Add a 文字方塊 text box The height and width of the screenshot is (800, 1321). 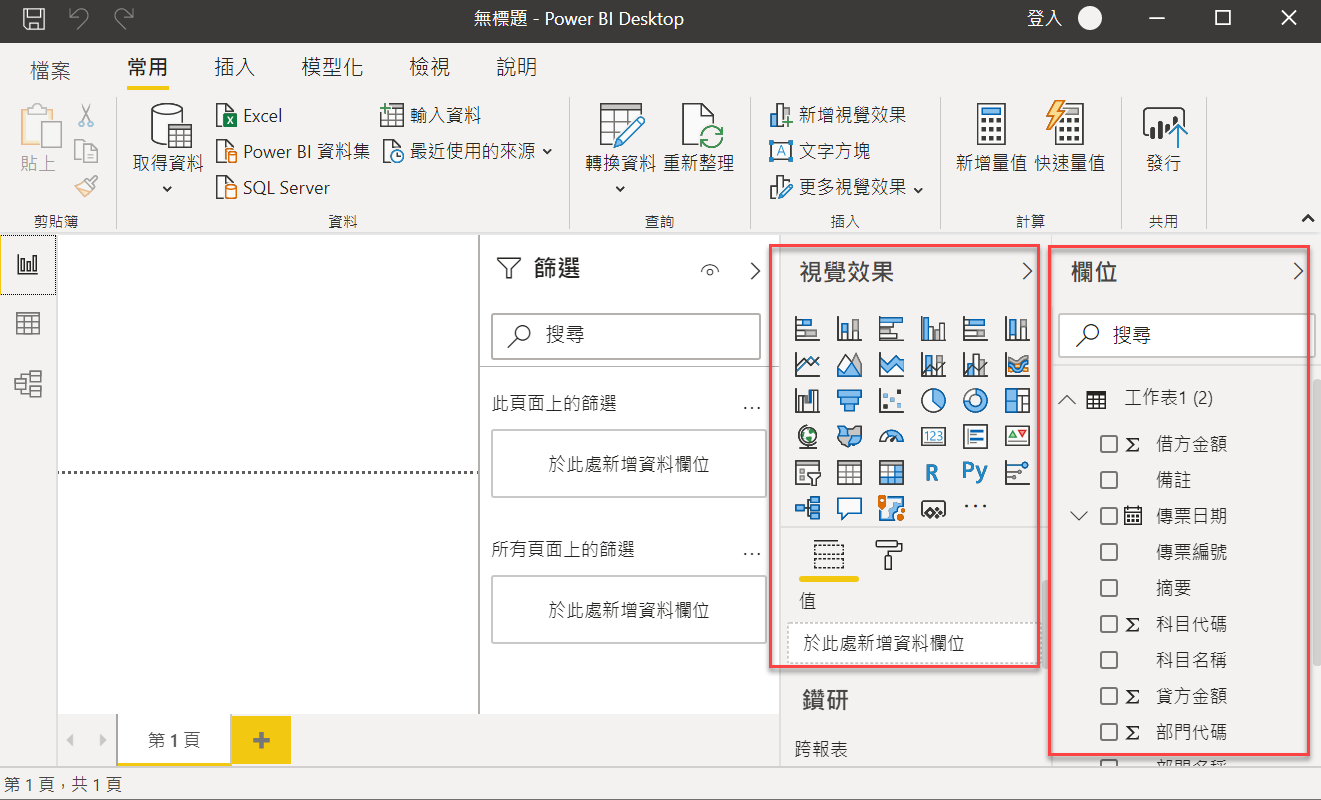819,151
